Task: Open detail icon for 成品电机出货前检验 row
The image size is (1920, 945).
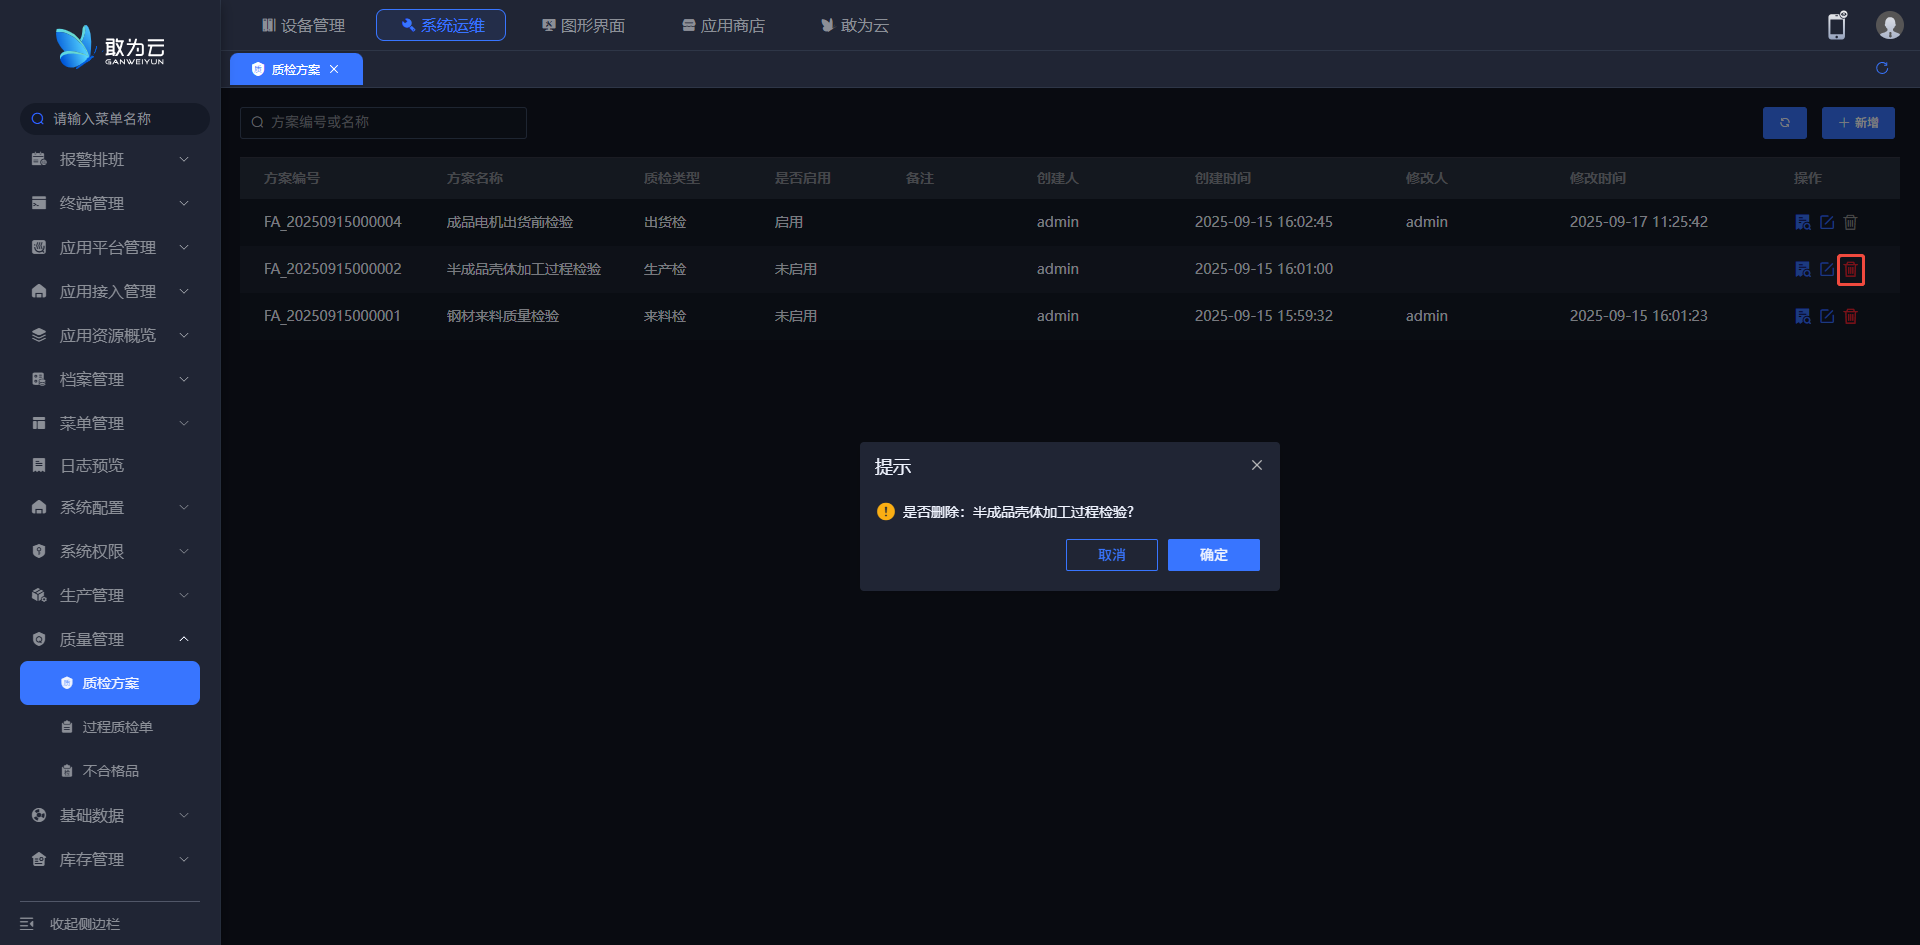Action: [1802, 222]
